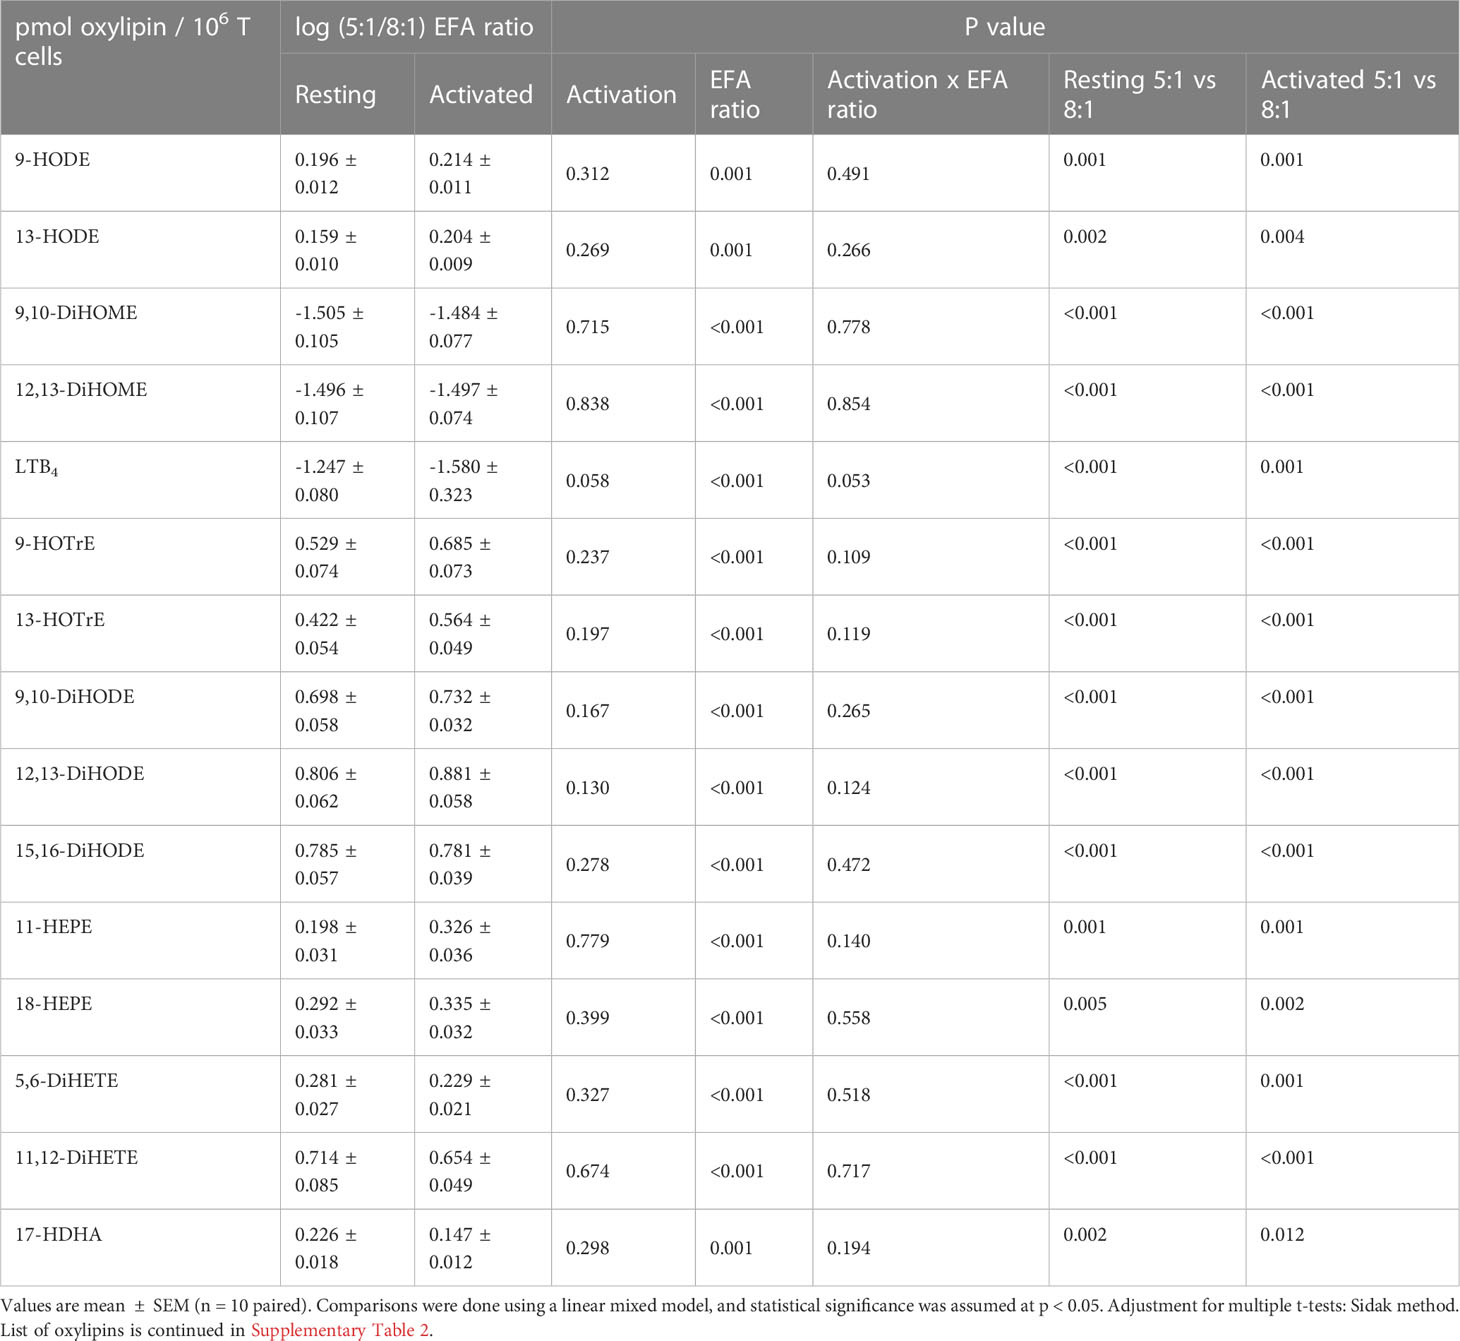Click the 12,13-DiHOME Activated value -1.497 ± 0.074
The height and width of the screenshot is (1341, 1460).
pos(463,404)
